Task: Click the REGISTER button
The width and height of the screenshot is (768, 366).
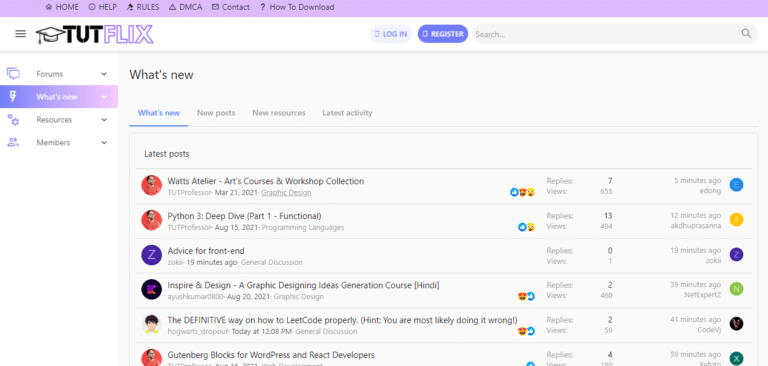Action: tap(443, 34)
